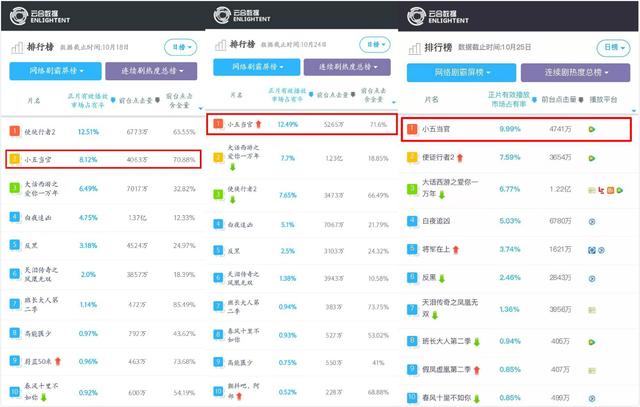Open 将军在上 title in October 25 panel
Image resolution: width=640 pixels, height=407 pixels.
pyautogui.click(x=436, y=249)
